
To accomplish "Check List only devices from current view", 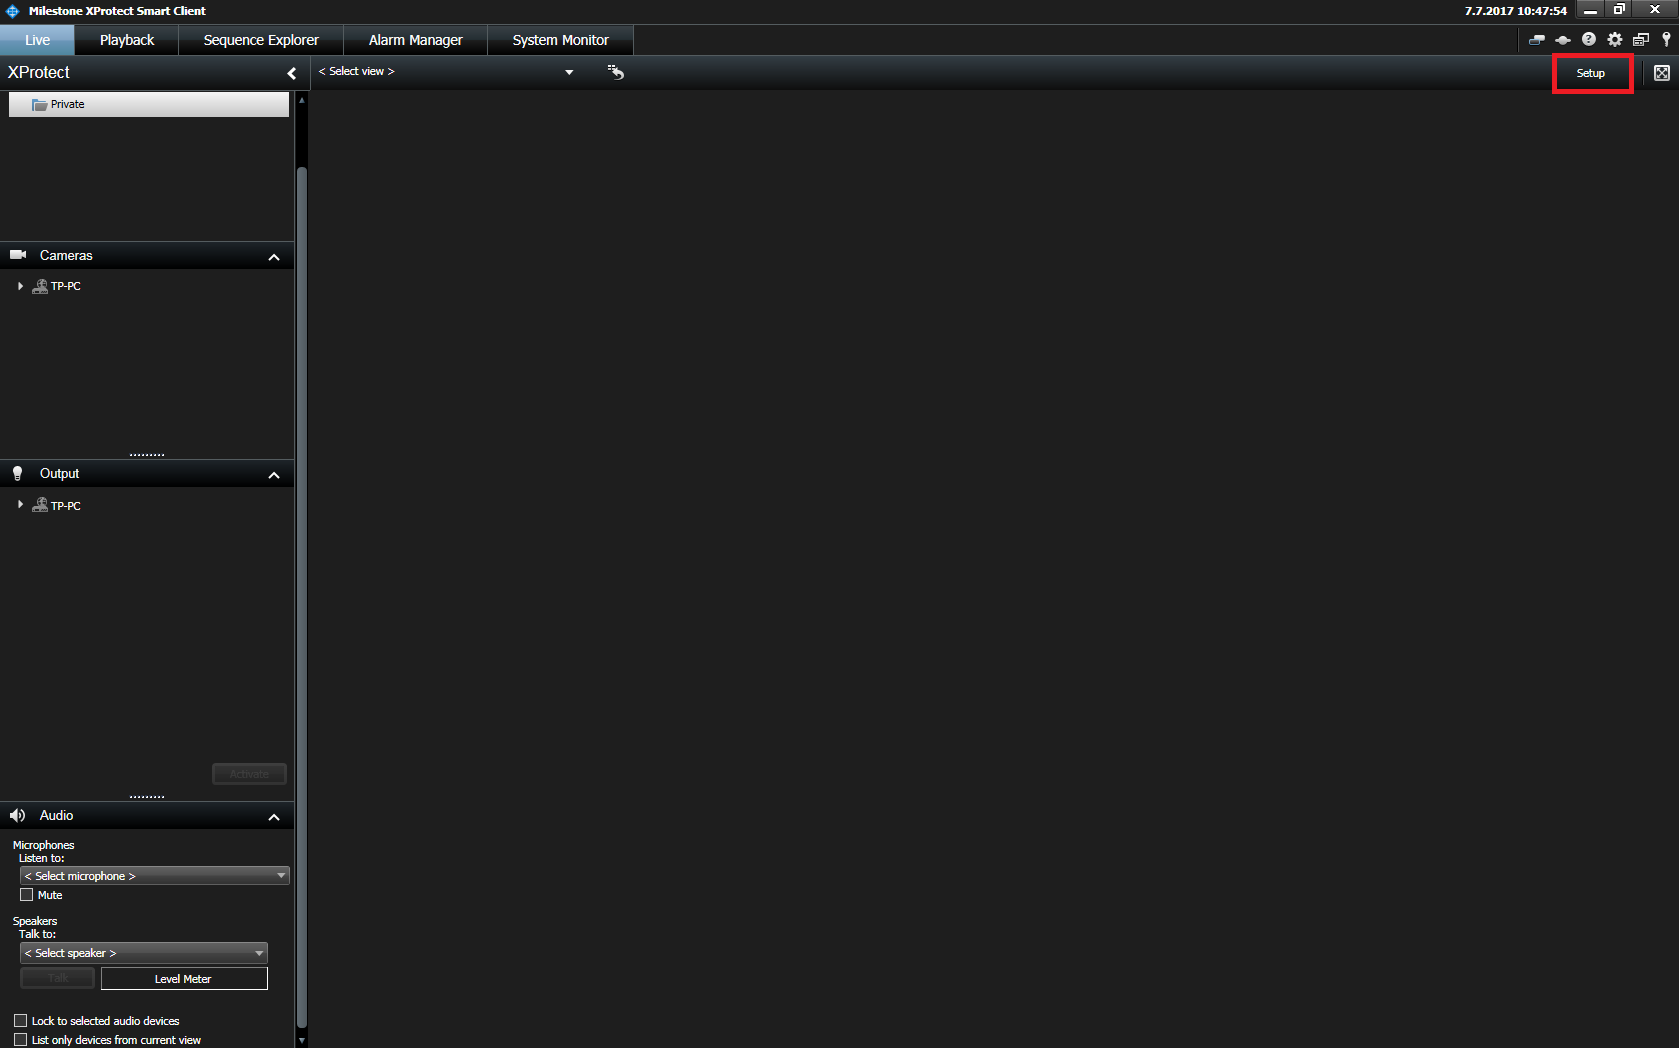I will 21,1040.
